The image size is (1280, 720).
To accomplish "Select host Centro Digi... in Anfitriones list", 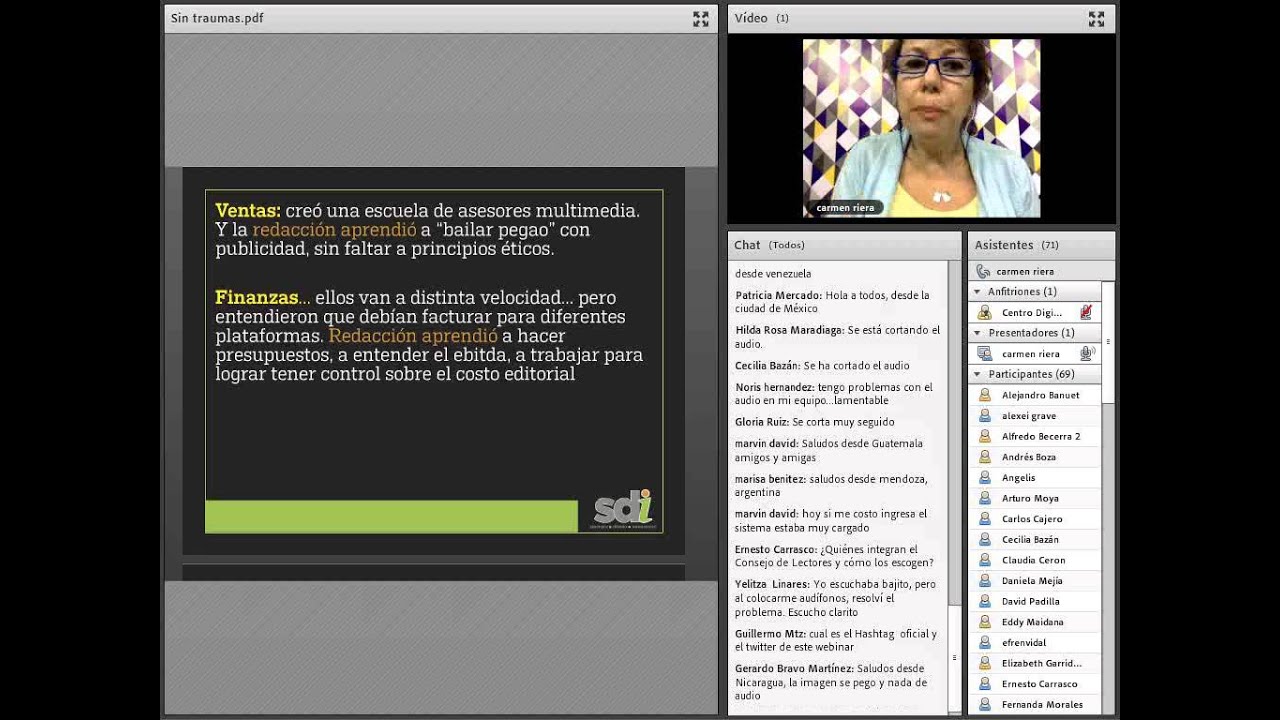I will [1035, 312].
